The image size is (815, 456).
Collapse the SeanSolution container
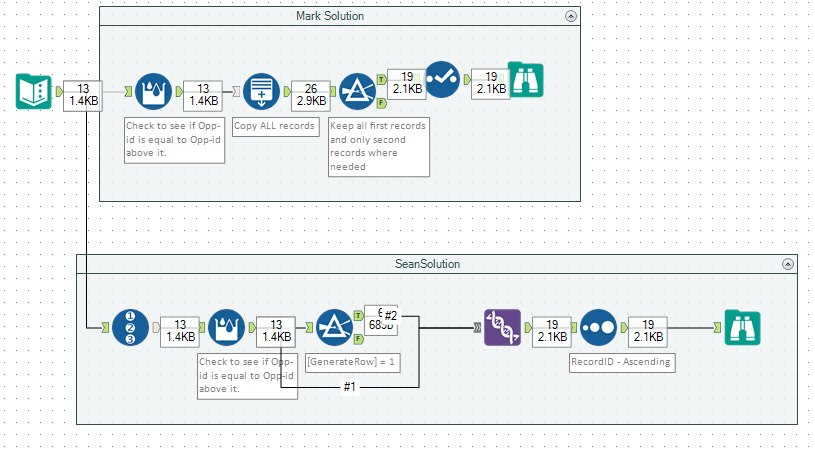coord(788,264)
